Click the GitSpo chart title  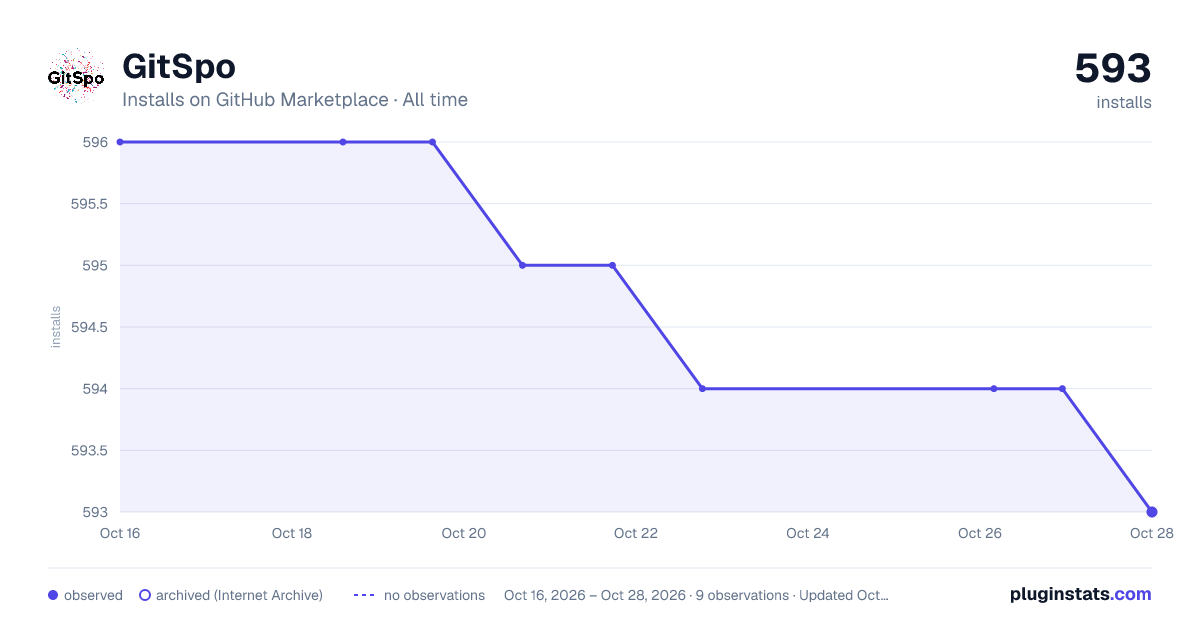click(x=179, y=66)
